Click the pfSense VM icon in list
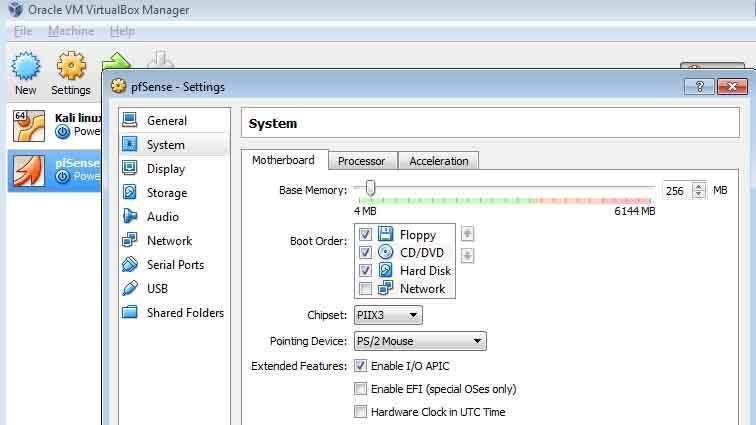This screenshot has height=425, width=756. 29,171
